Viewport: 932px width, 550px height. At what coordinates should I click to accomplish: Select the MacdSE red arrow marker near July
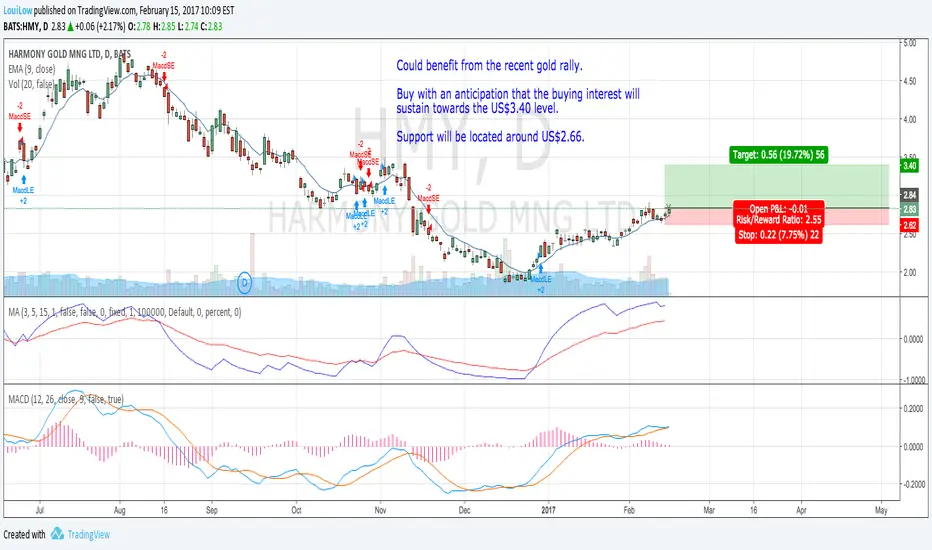[x=20, y=127]
